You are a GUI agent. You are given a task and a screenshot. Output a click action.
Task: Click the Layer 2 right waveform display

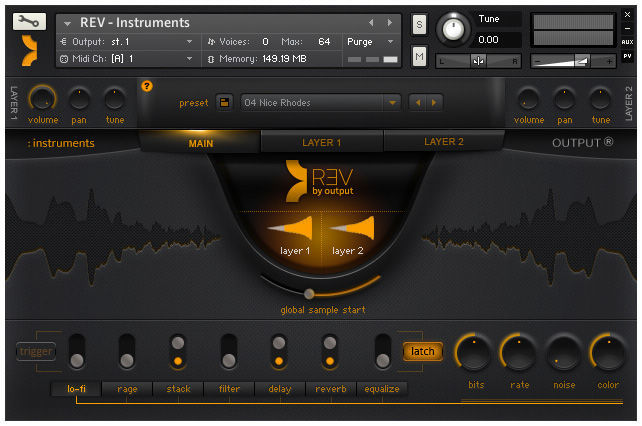tap(529, 236)
